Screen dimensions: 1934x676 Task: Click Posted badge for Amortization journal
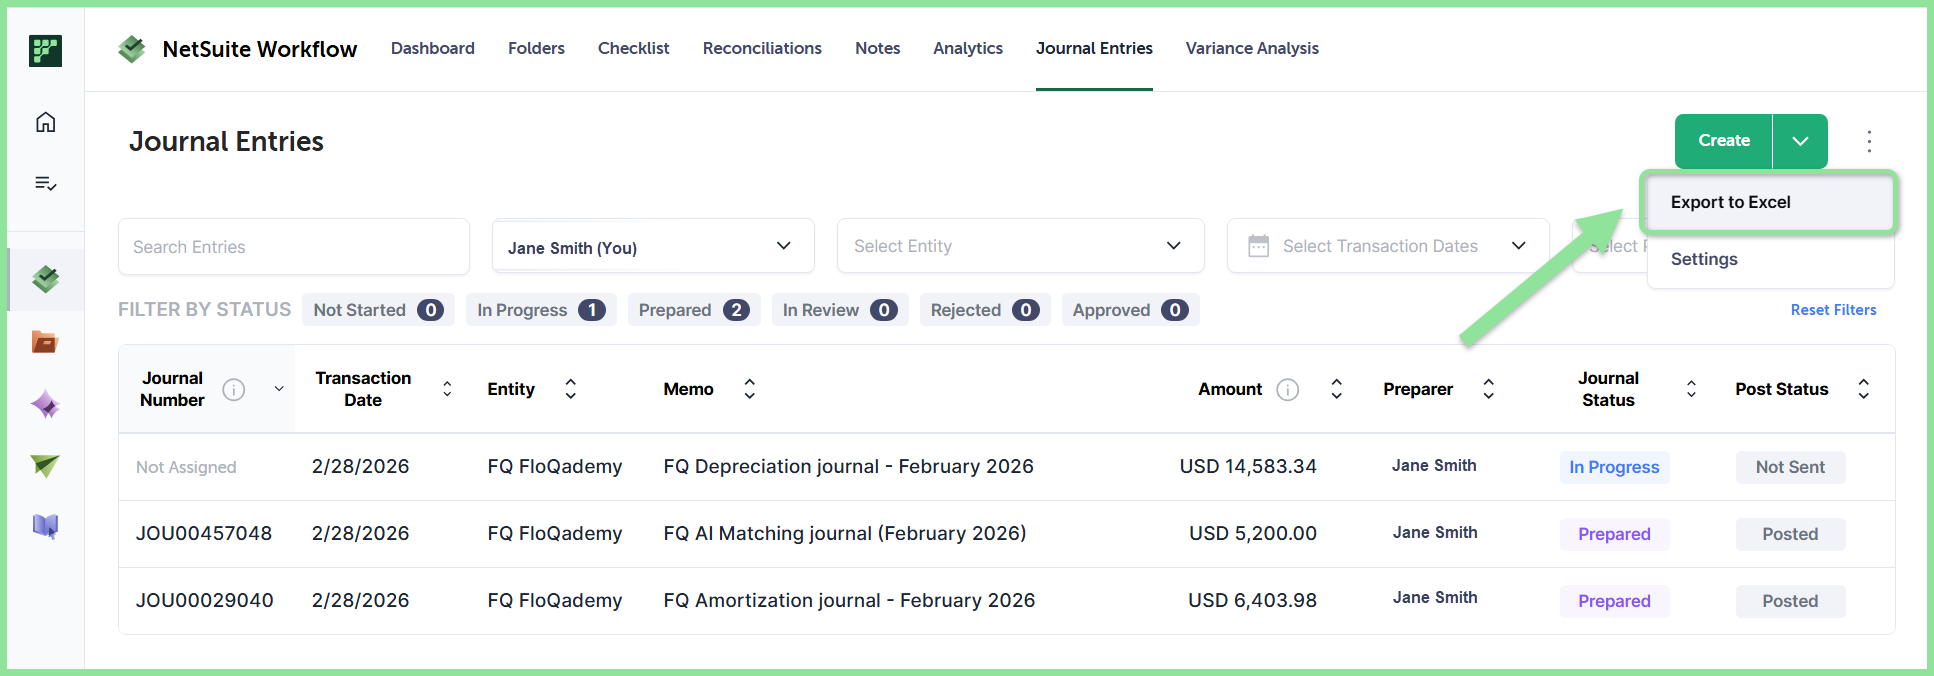click(1790, 601)
